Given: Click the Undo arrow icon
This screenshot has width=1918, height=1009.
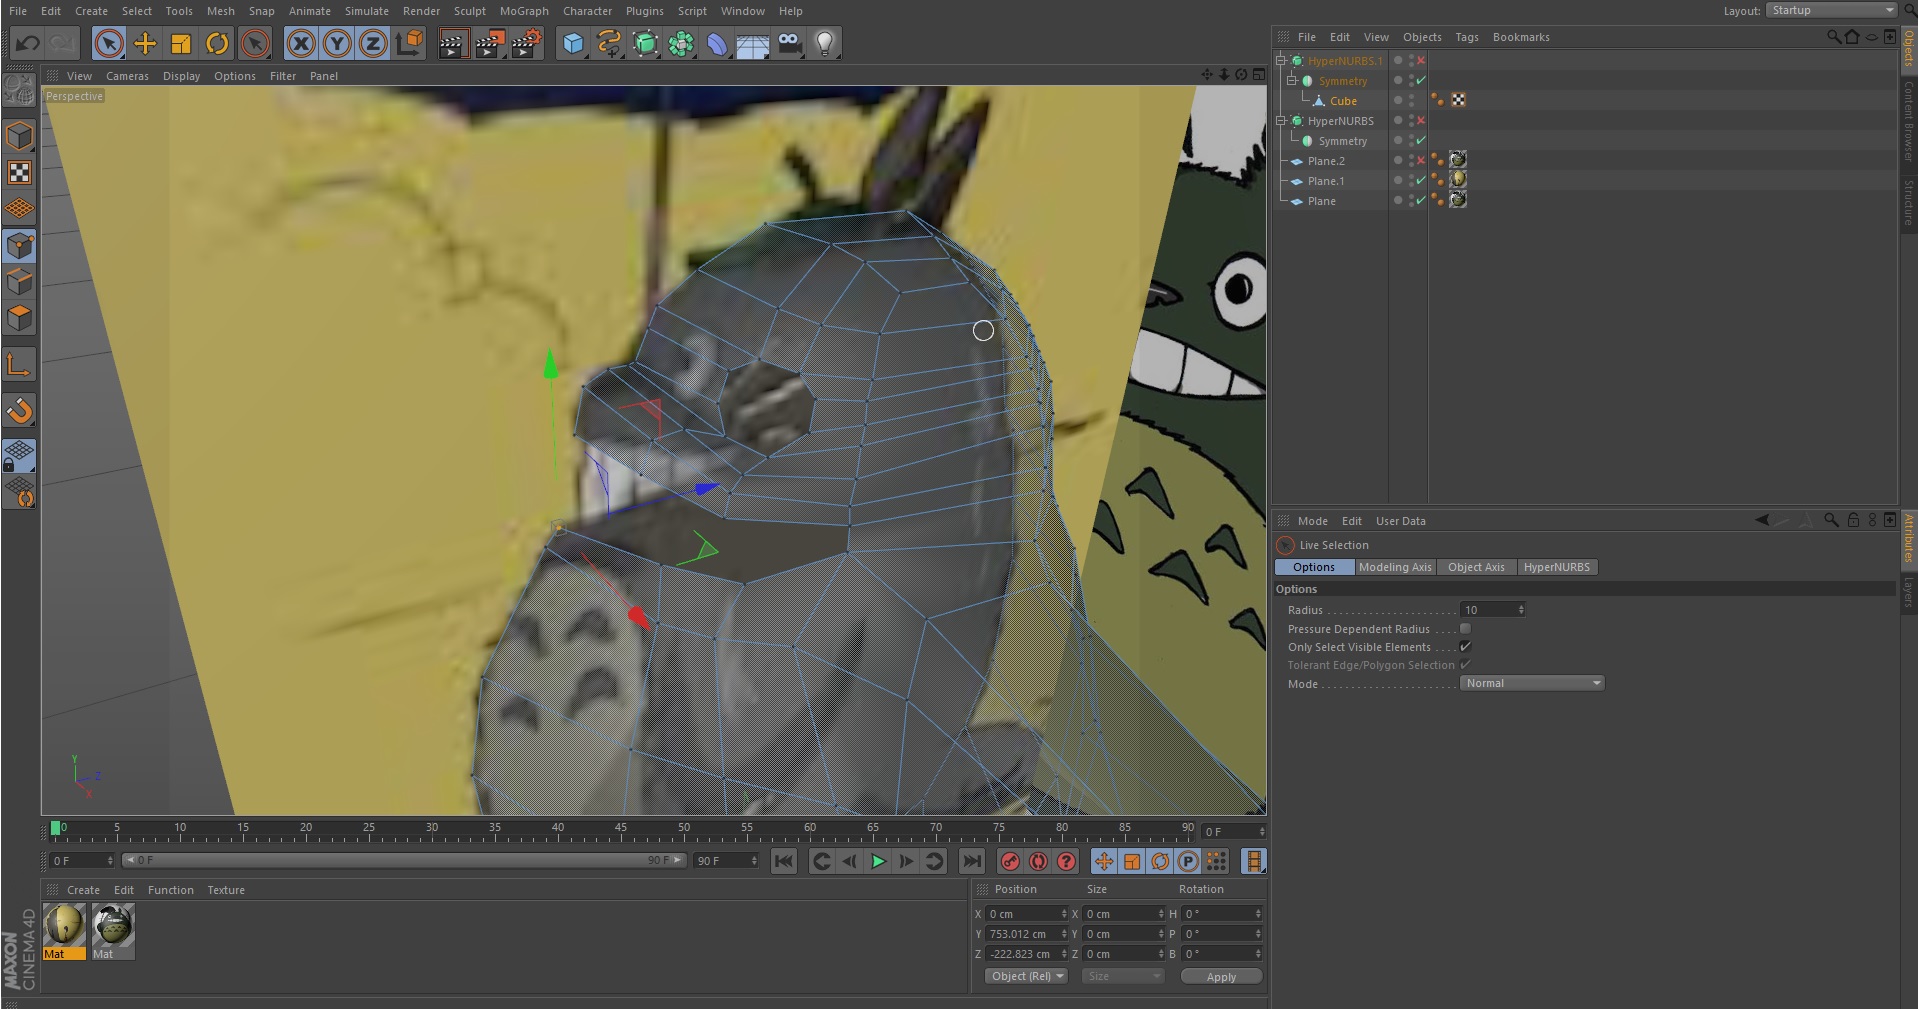Looking at the screenshot, I should (27, 43).
